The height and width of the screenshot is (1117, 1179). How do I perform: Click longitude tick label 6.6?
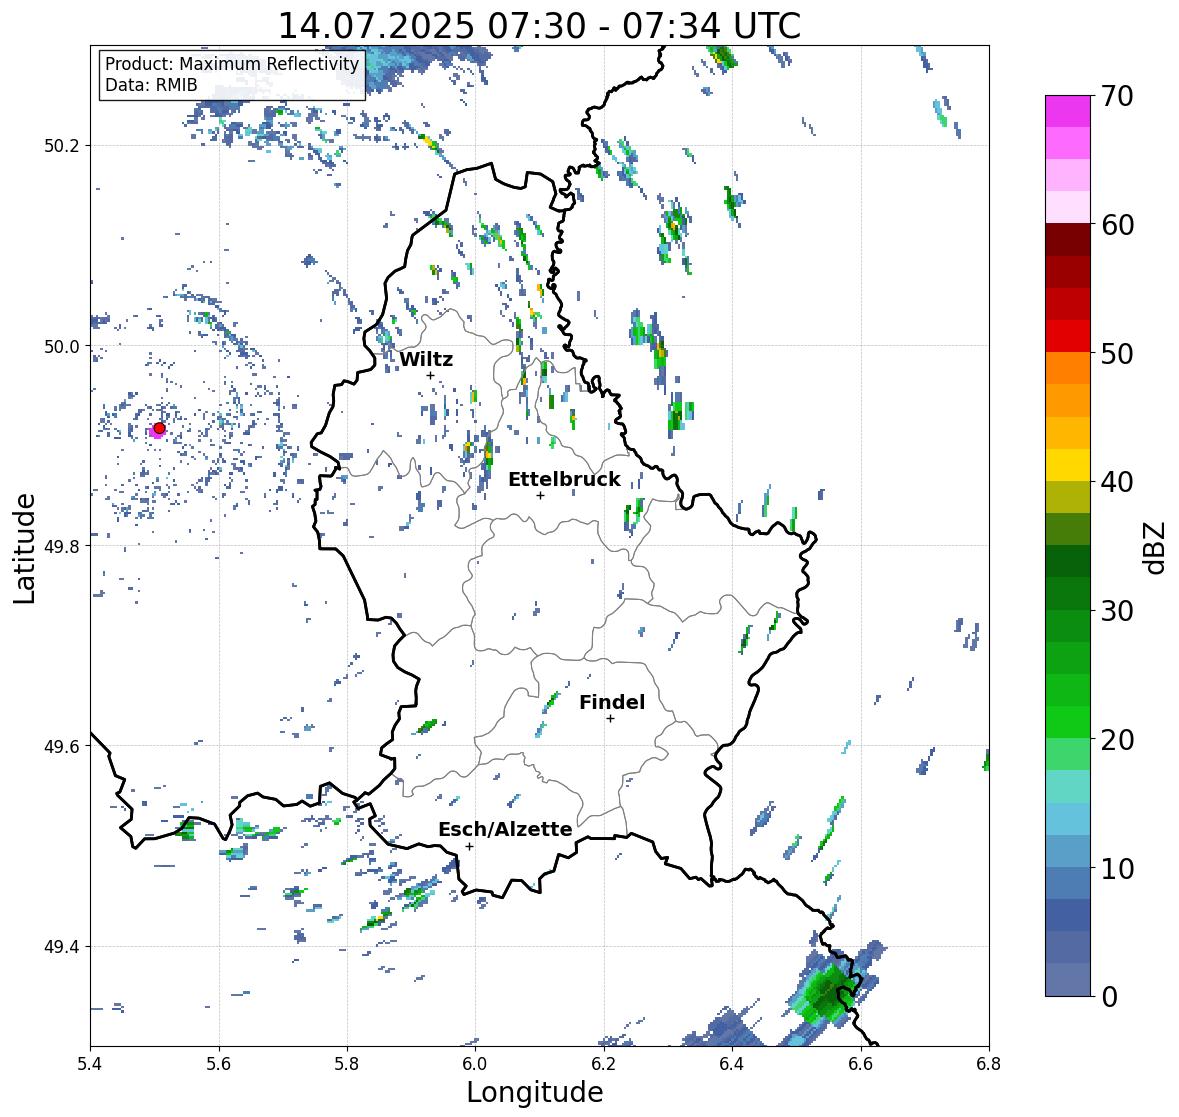click(x=861, y=1064)
